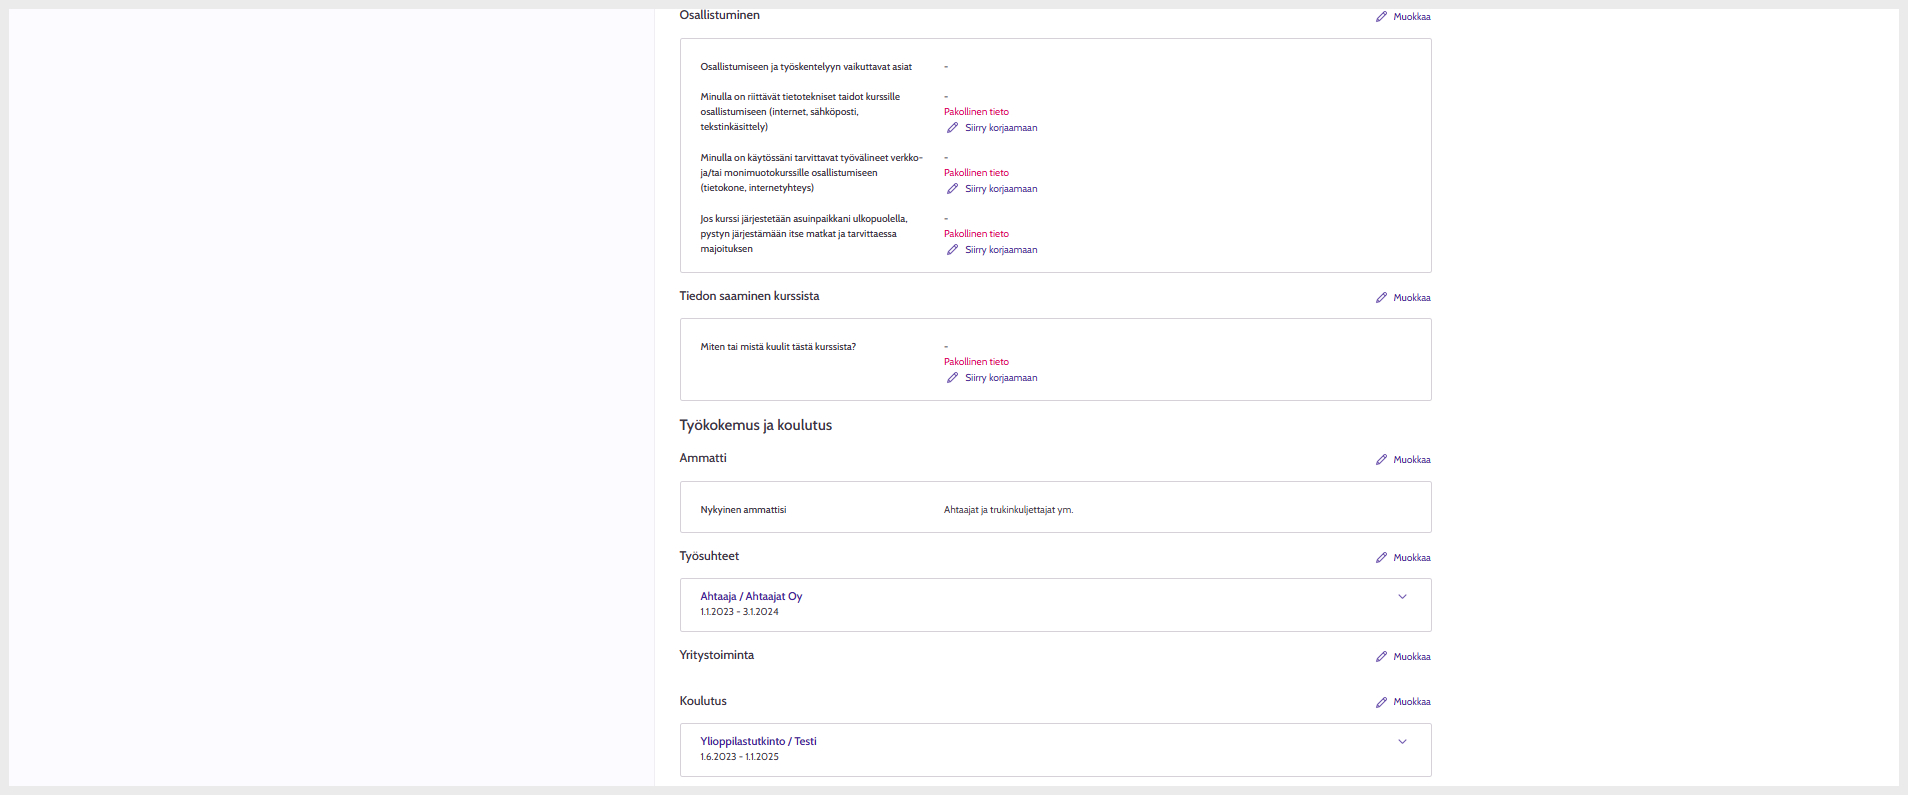Click pencil icon for Yritystoiminta section

[x=1381, y=657]
